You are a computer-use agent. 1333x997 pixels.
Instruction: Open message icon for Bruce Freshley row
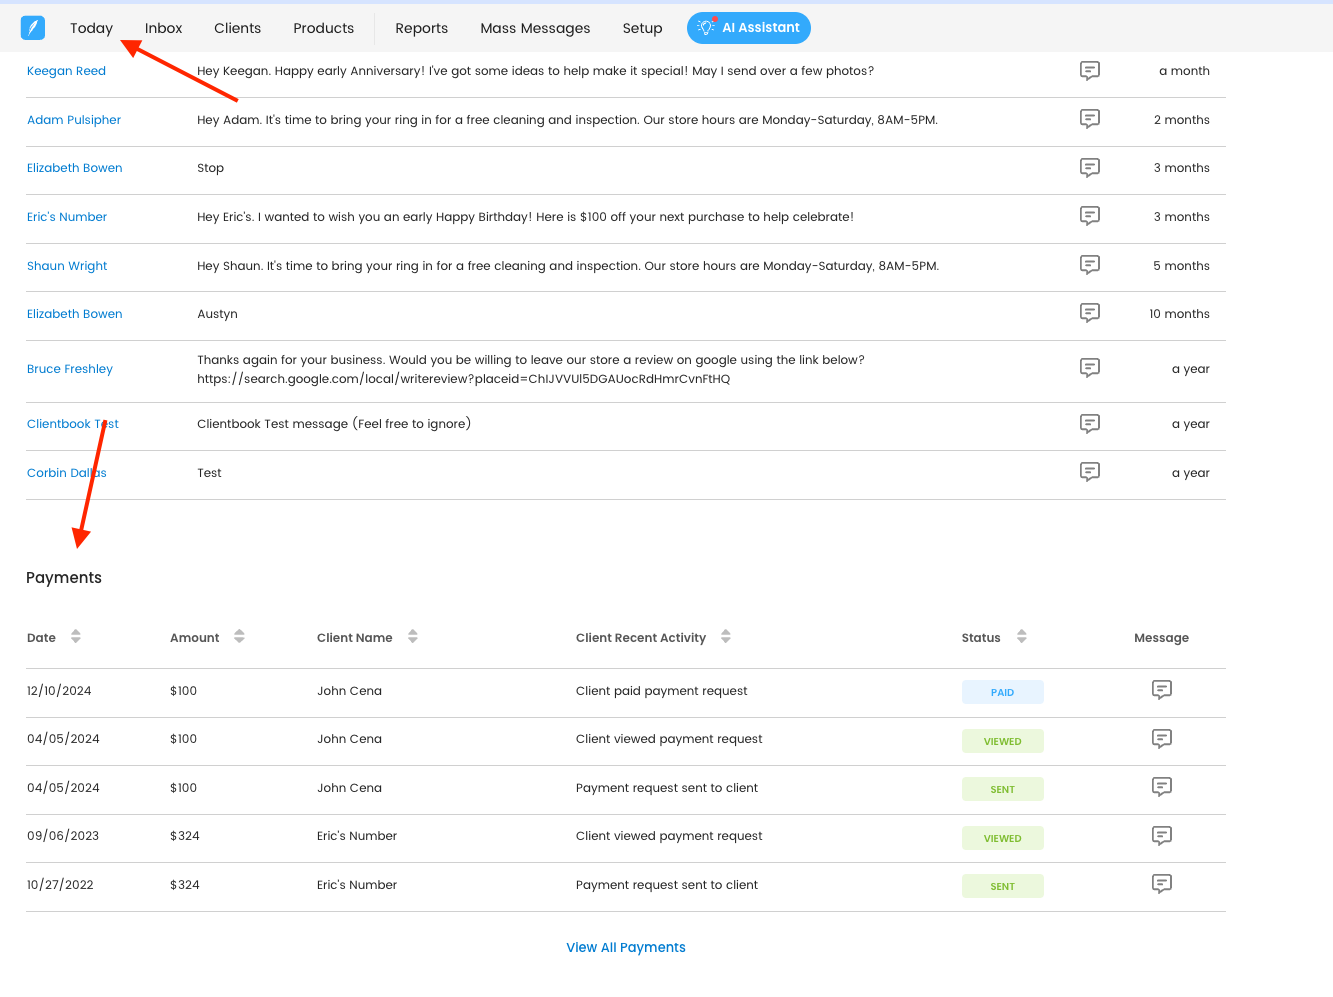pos(1090,368)
